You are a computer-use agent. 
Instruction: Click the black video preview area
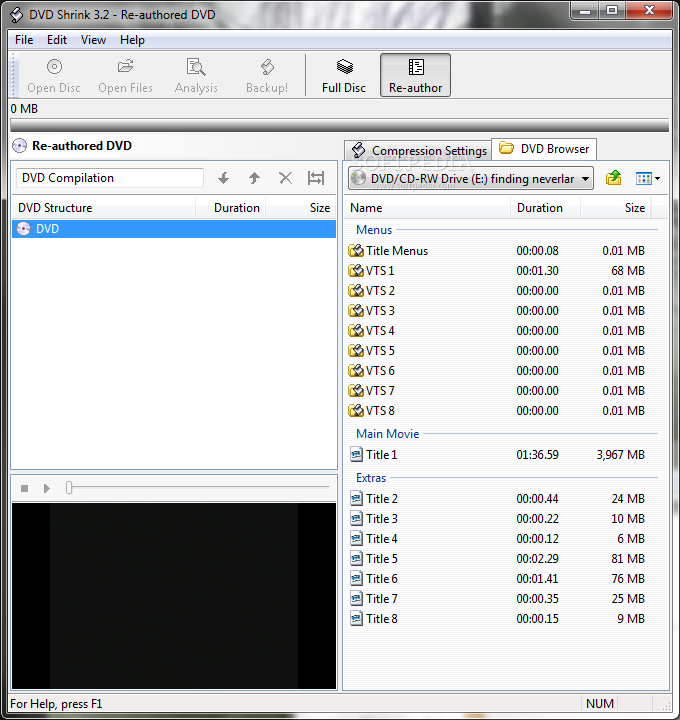click(174, 596)
